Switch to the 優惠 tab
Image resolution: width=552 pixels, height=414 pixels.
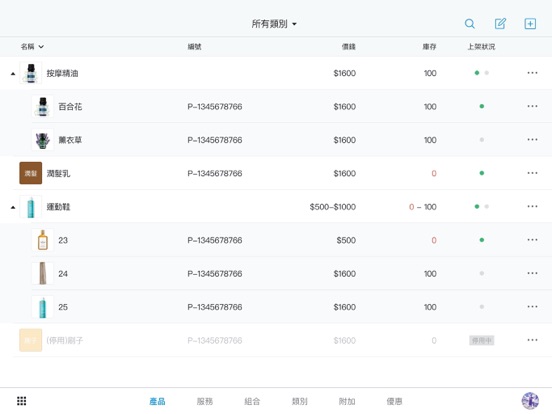coord(394,401)
